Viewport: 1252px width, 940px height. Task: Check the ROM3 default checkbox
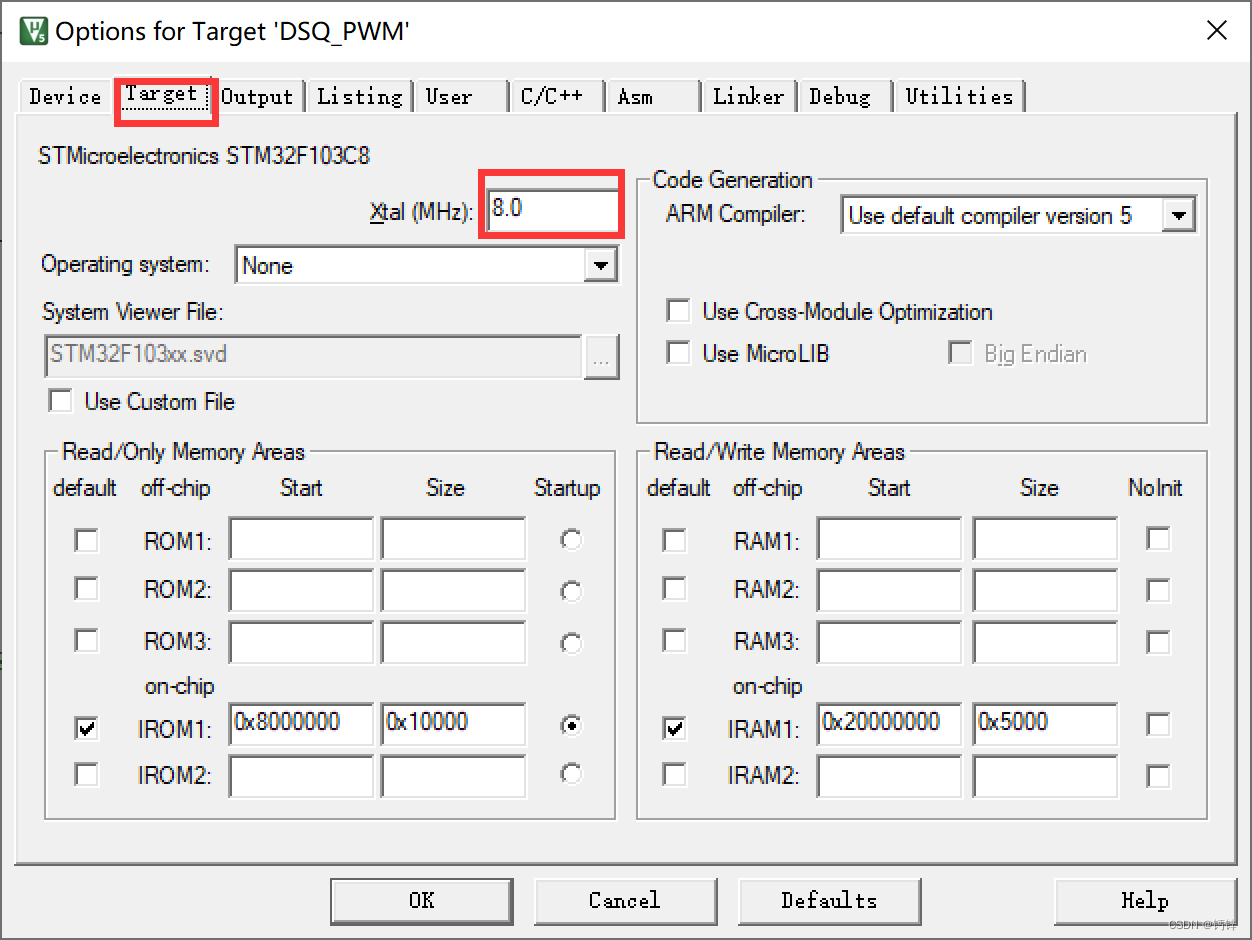click(x=87, y=640)
